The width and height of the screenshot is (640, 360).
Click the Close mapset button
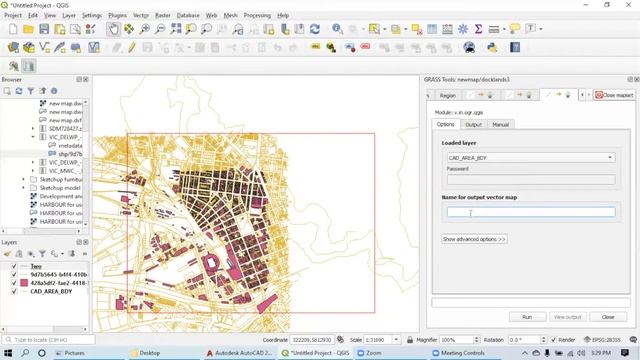[x=614, y=95]
